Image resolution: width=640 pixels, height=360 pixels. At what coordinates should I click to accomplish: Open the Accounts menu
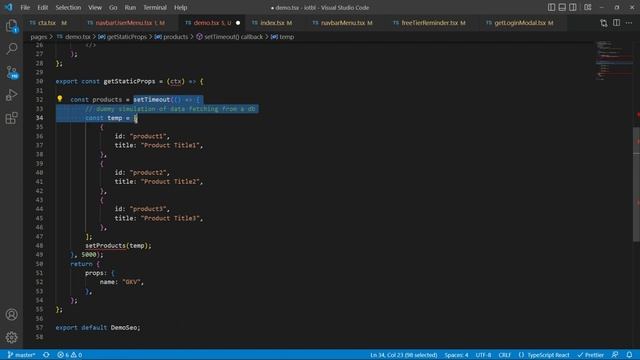[11, 315]
